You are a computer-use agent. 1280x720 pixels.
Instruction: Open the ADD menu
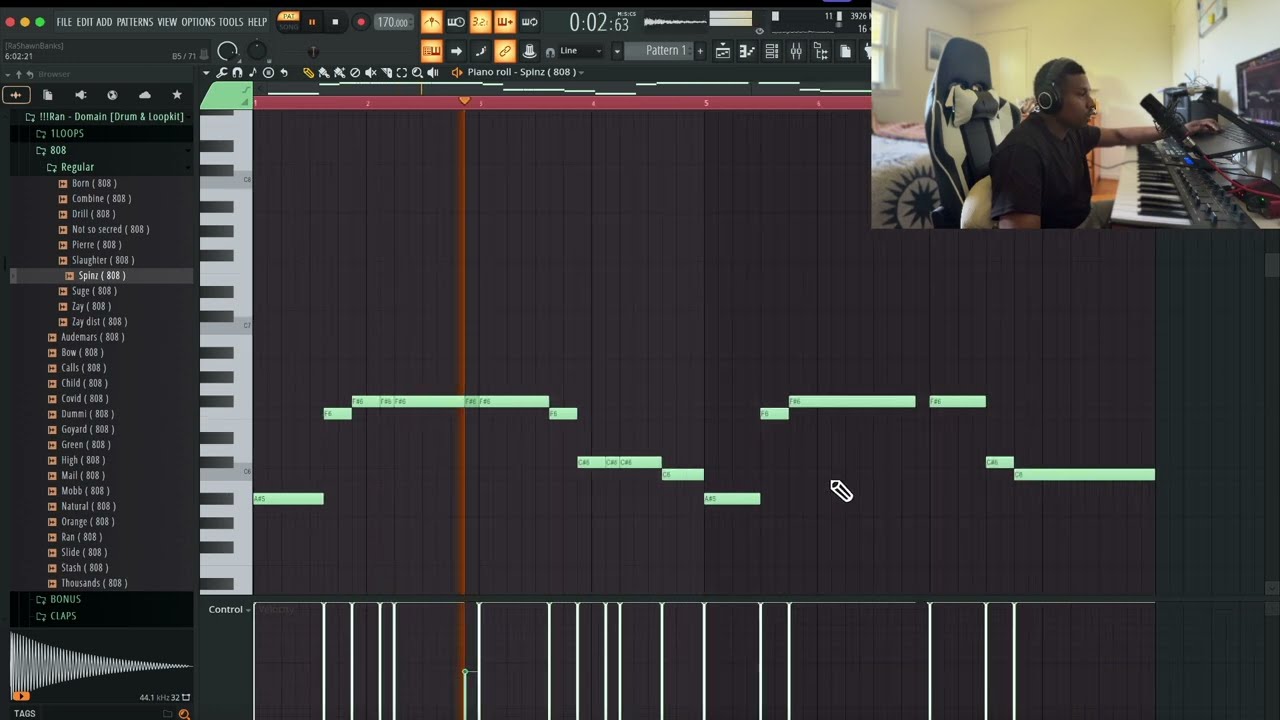[x=104, y=22]
